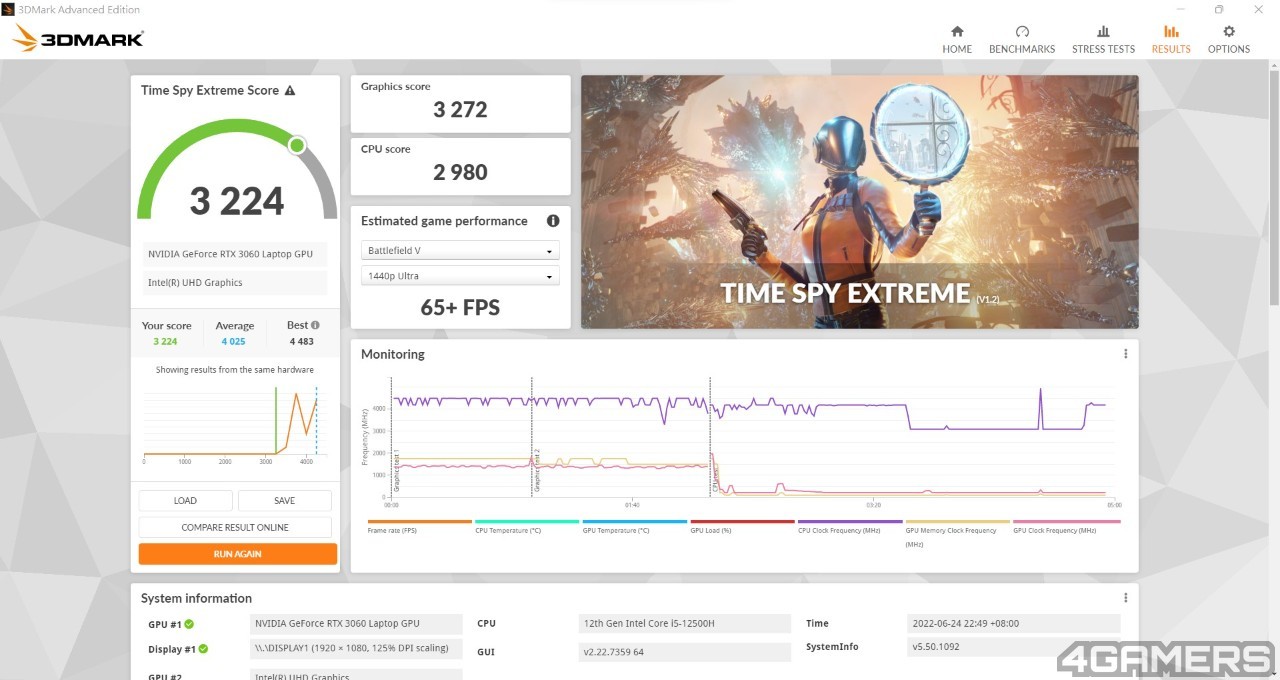Click the 3DMark Advanced Edition title bar icon
The image size is (1280, 680).
(8, 9)
